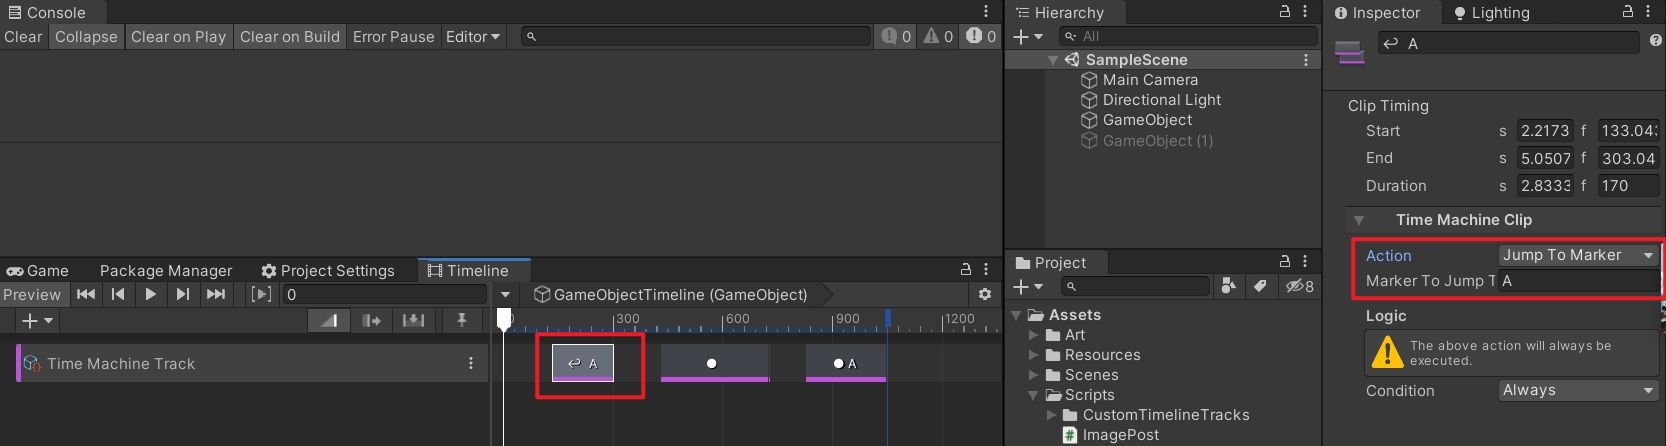The image size is (1666, 446).
Task: Open Hierarchy create menu plus
Action: coord(1028,36)
